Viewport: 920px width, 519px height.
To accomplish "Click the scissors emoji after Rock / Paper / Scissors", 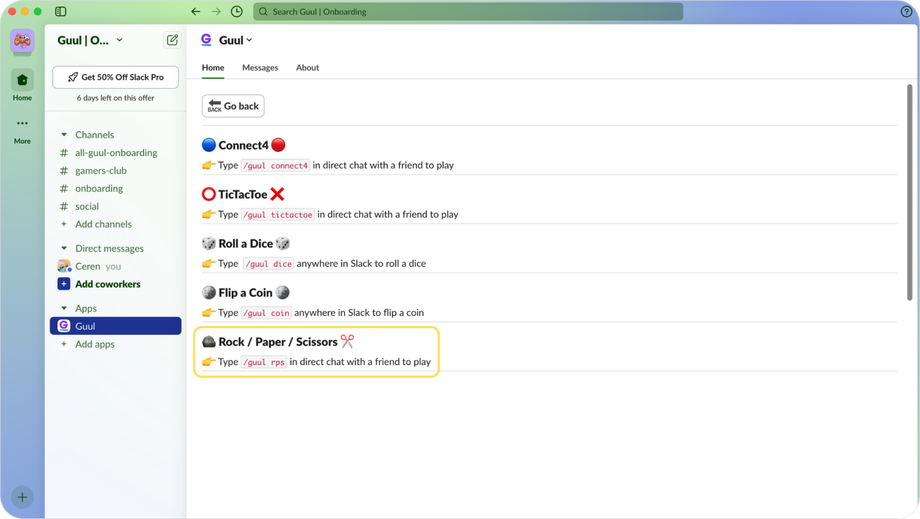I will coord(347,341).
